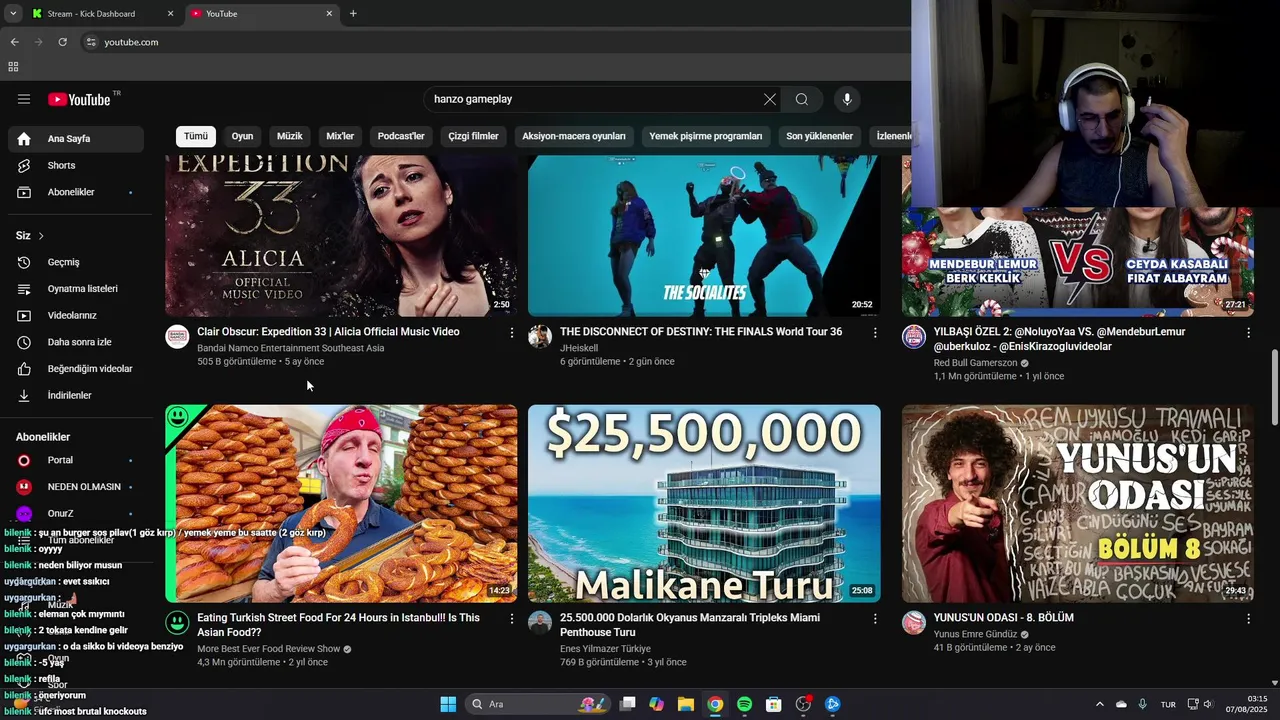Select Yemek pişirme programları filter chip

(x=706, y=136)
